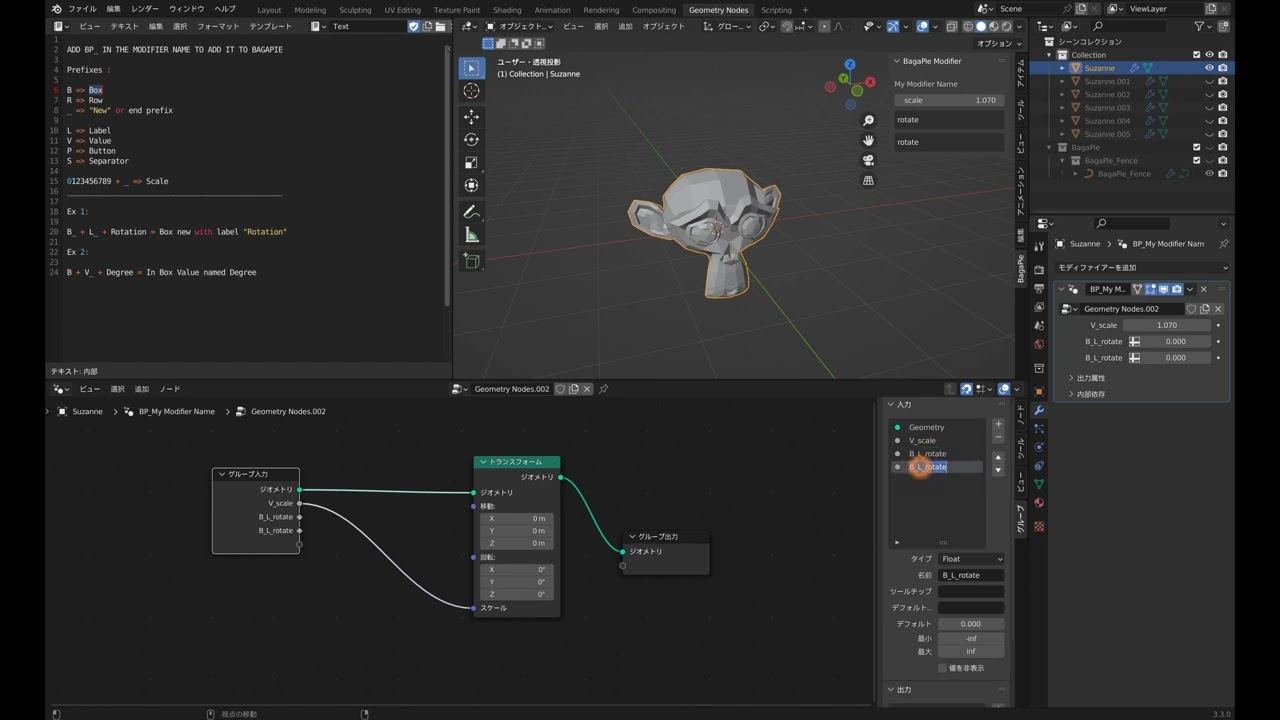
Task: Select rendered viewport shading mode
Action: click(1007, 26)
